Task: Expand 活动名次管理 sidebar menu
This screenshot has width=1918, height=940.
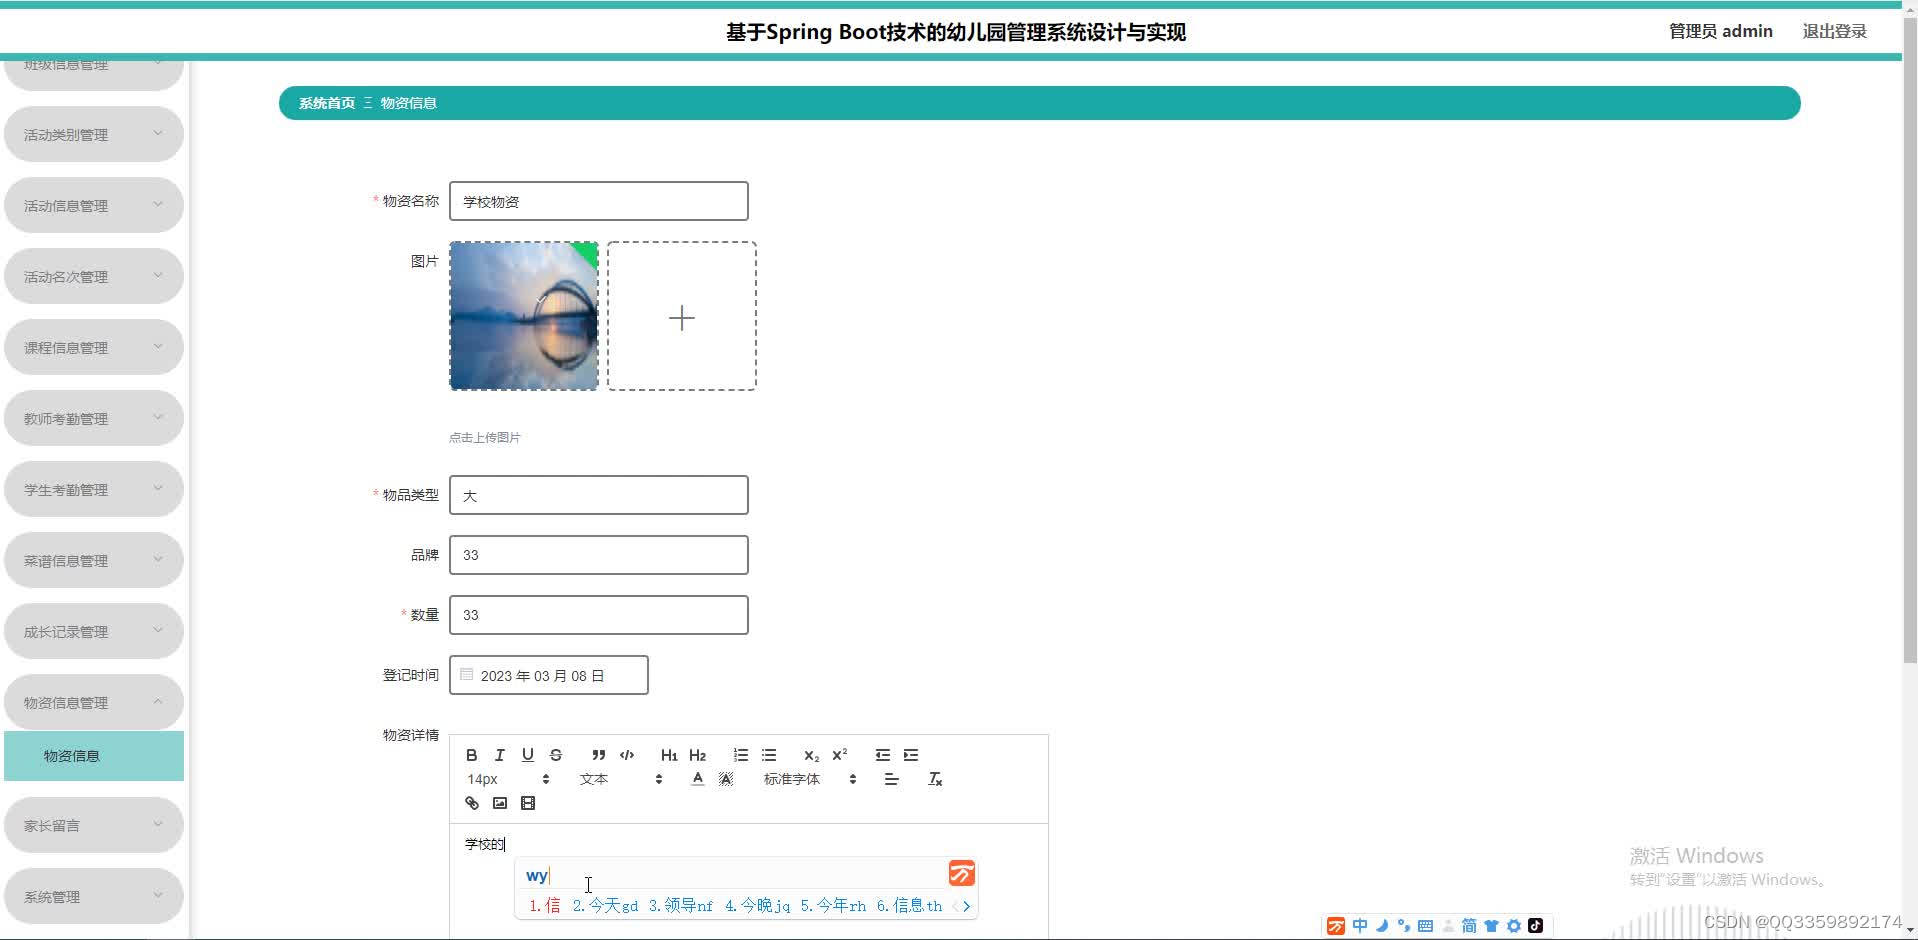Action: click(x=94, y=276)
